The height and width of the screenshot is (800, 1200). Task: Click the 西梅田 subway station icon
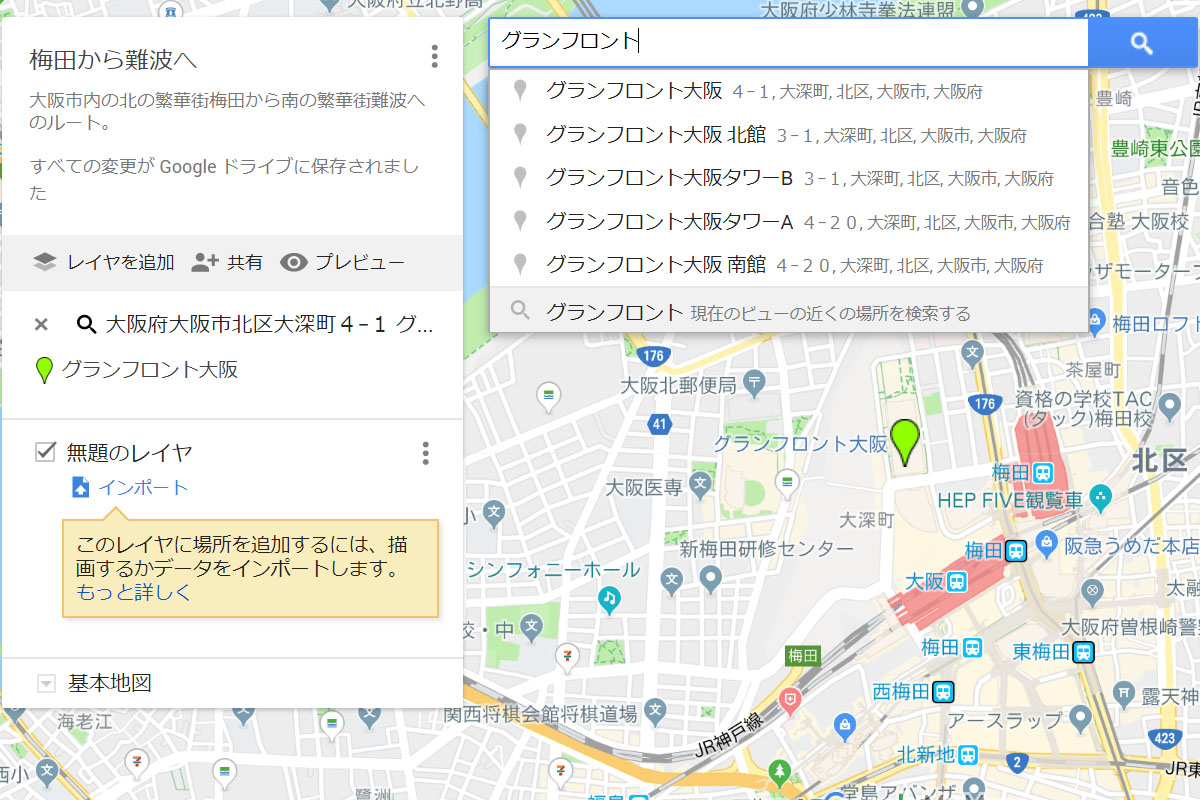pos(943,691)
